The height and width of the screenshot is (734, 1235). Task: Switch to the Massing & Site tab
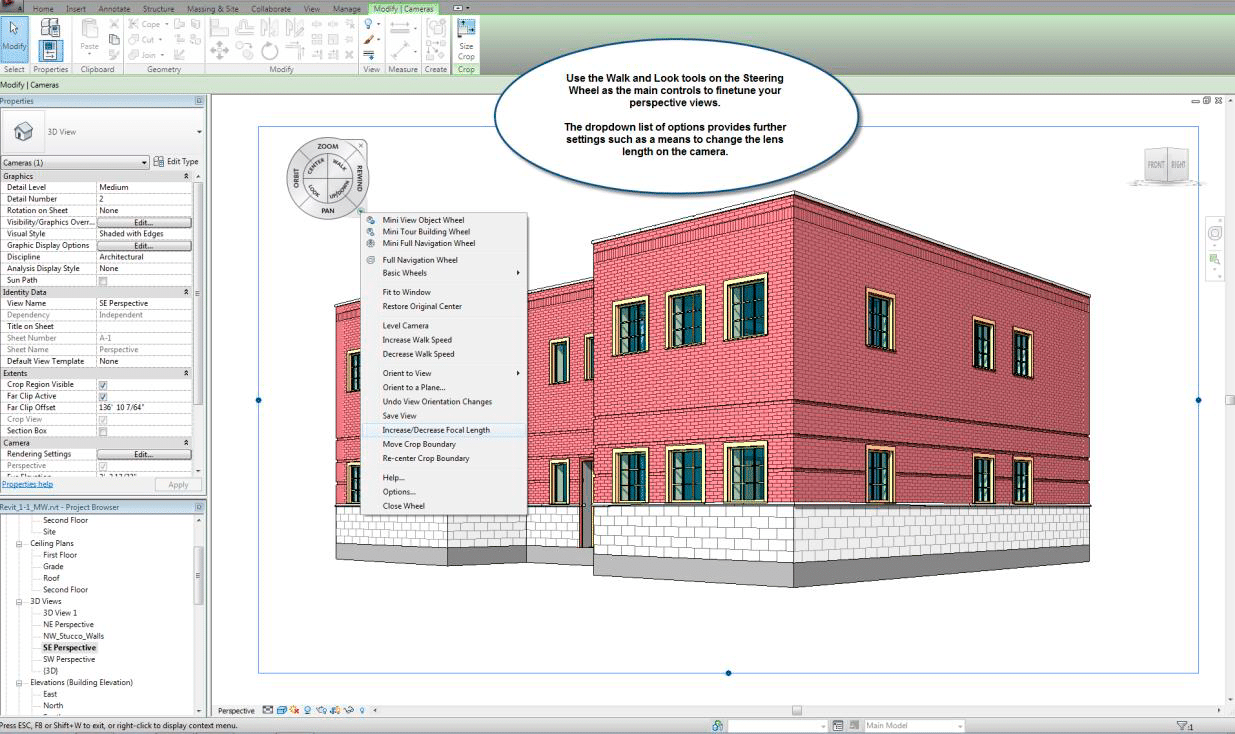213,8
